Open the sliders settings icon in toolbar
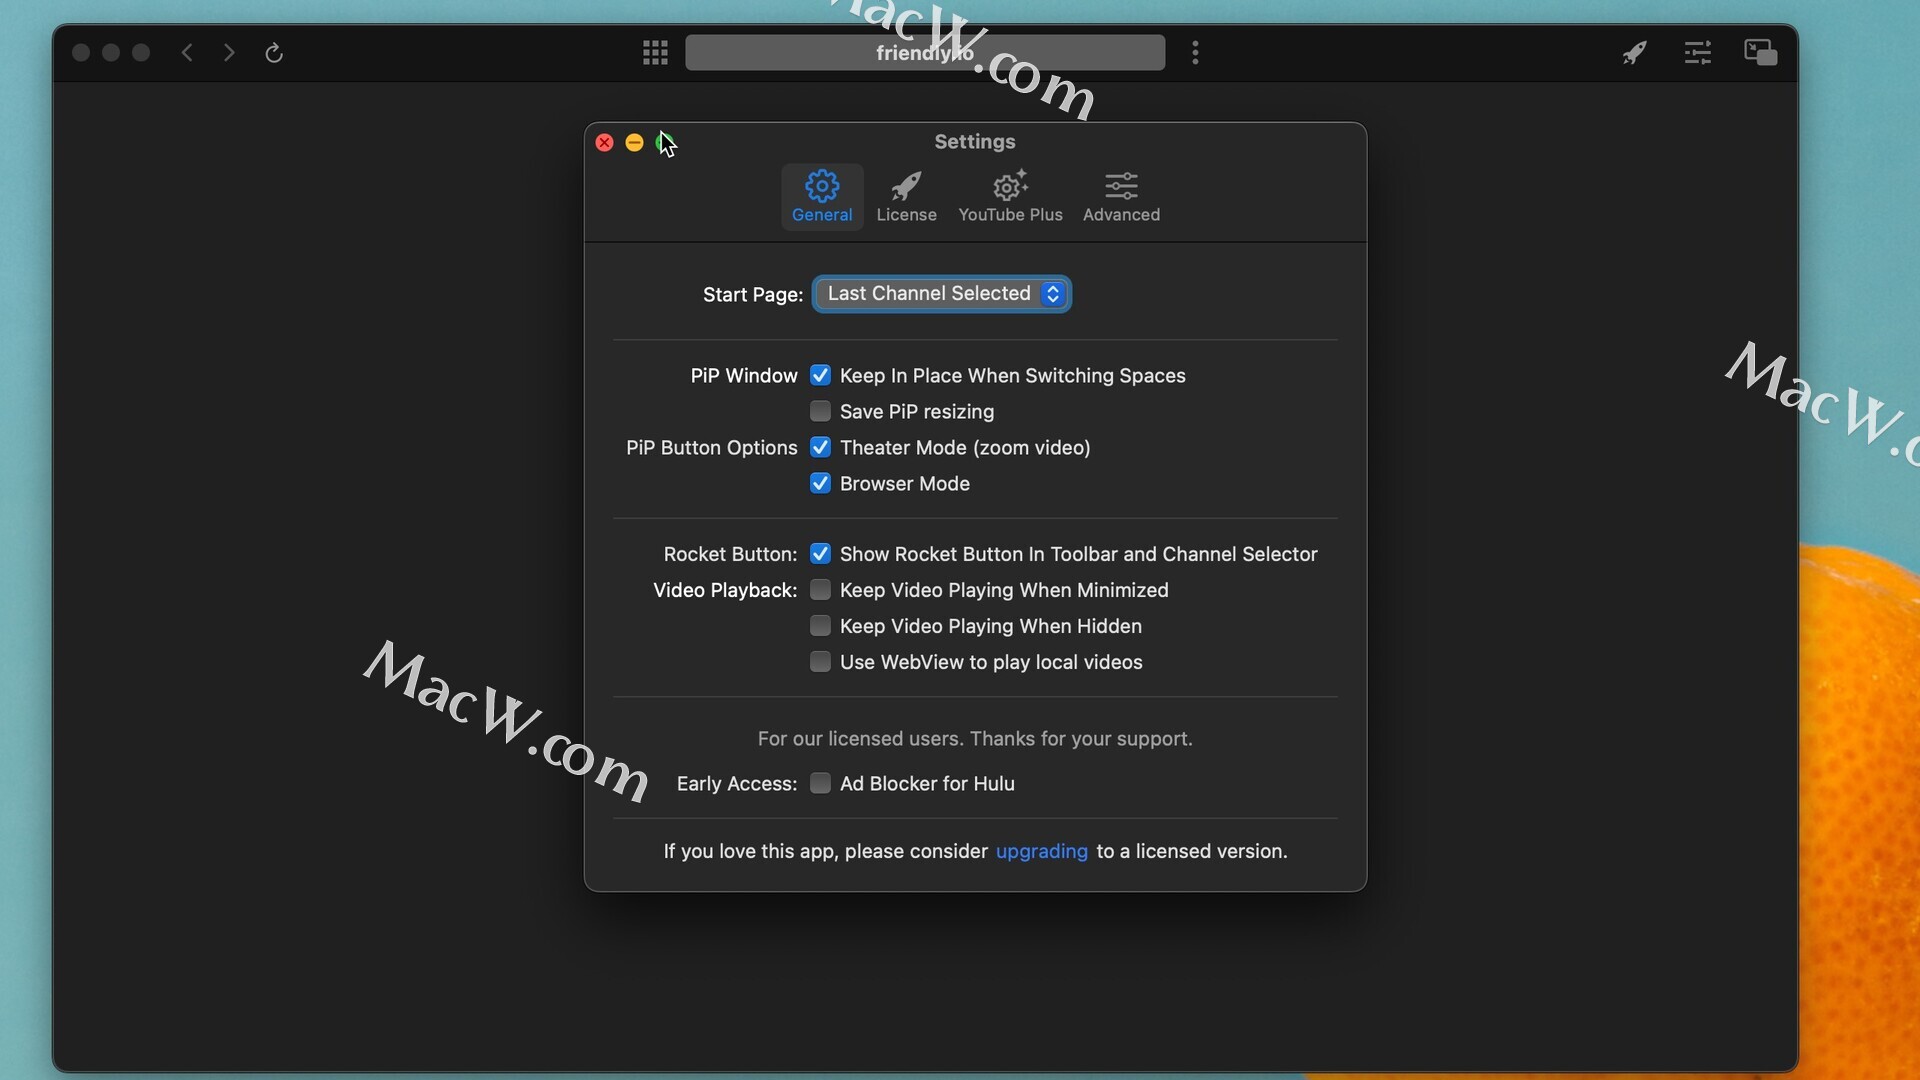The image size is (1920, 1080). [1697, 52]
